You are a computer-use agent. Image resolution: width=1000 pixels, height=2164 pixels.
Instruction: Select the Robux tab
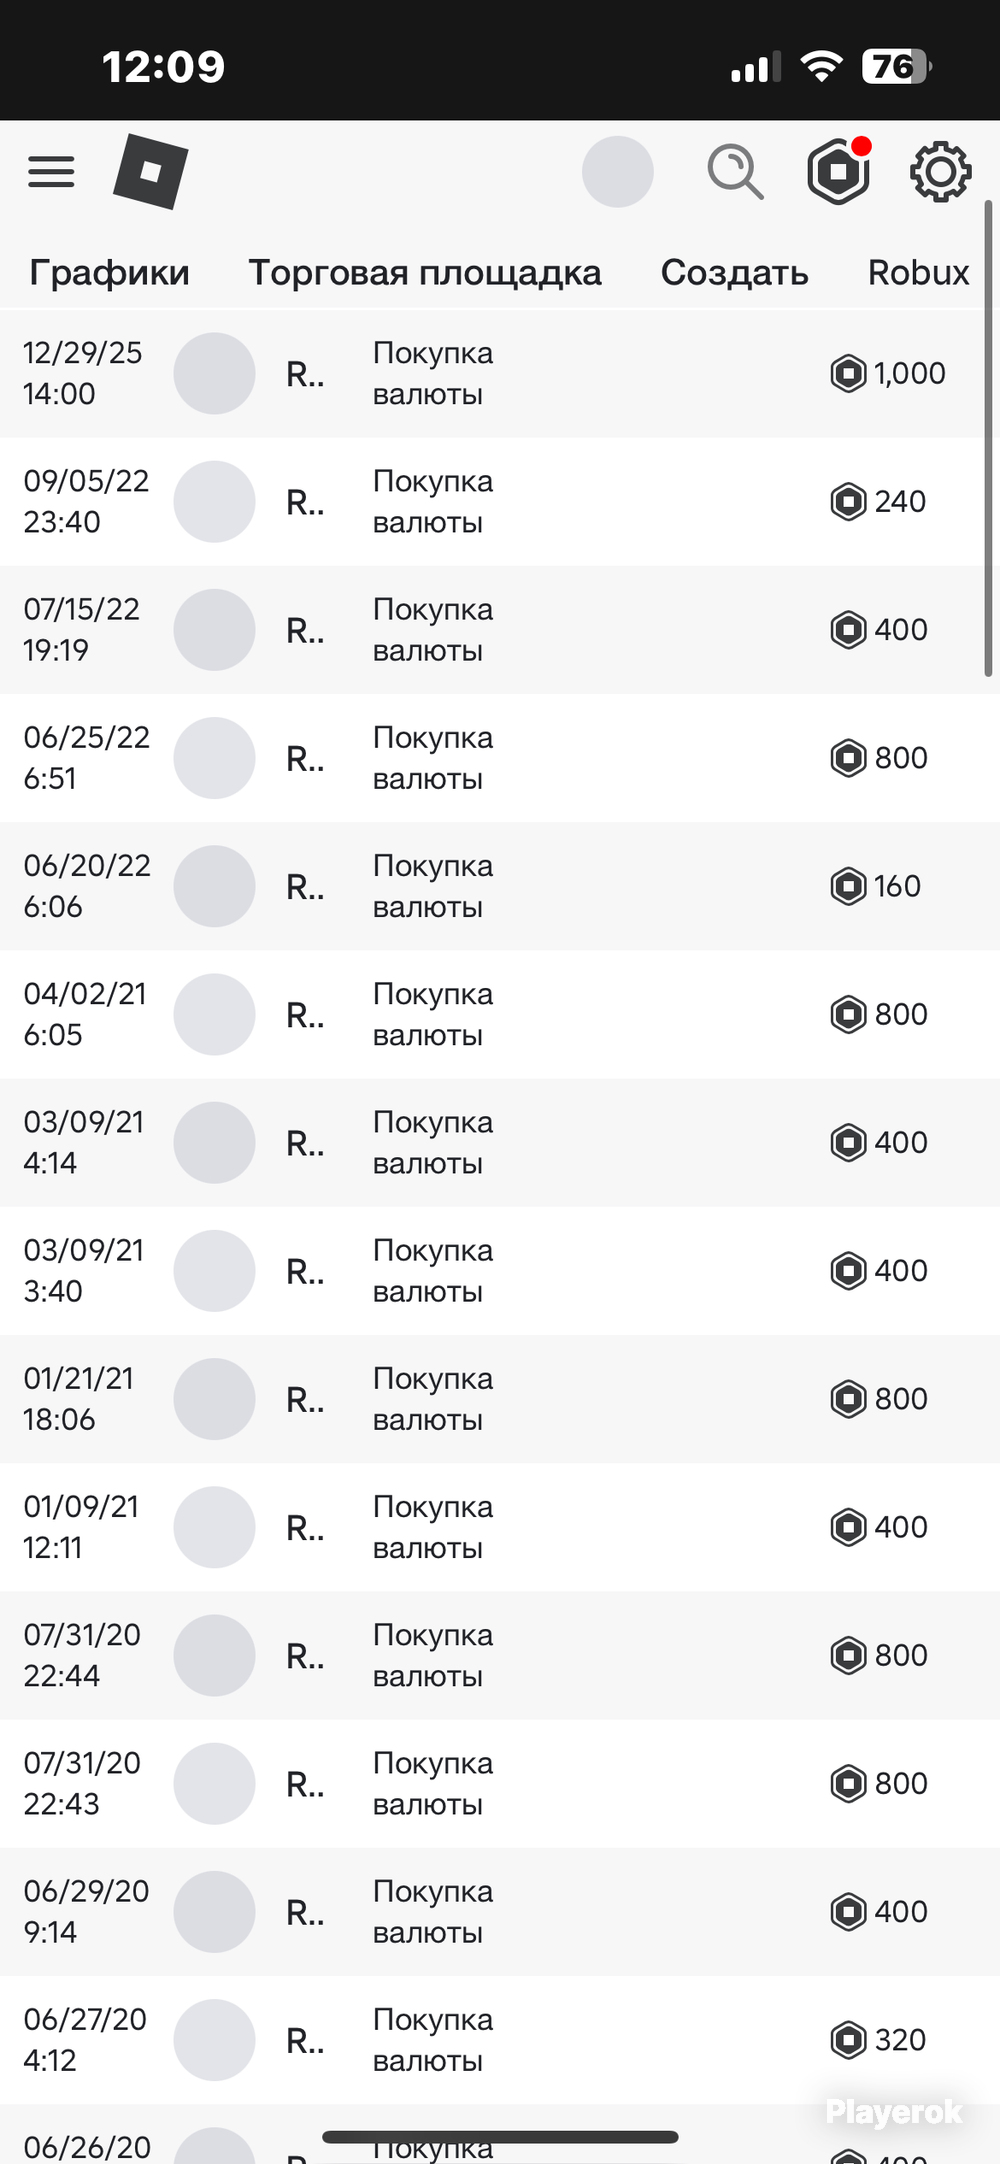pos(918,272)
